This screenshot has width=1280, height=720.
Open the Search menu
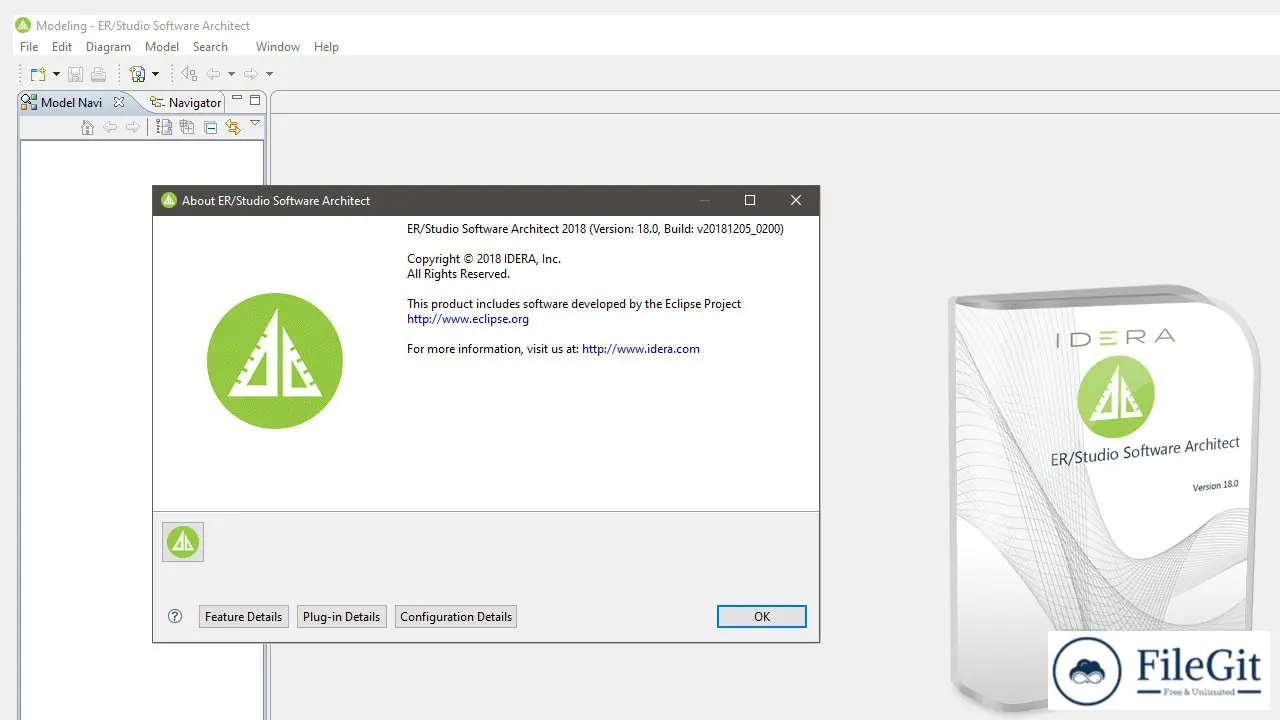point(210,47)
